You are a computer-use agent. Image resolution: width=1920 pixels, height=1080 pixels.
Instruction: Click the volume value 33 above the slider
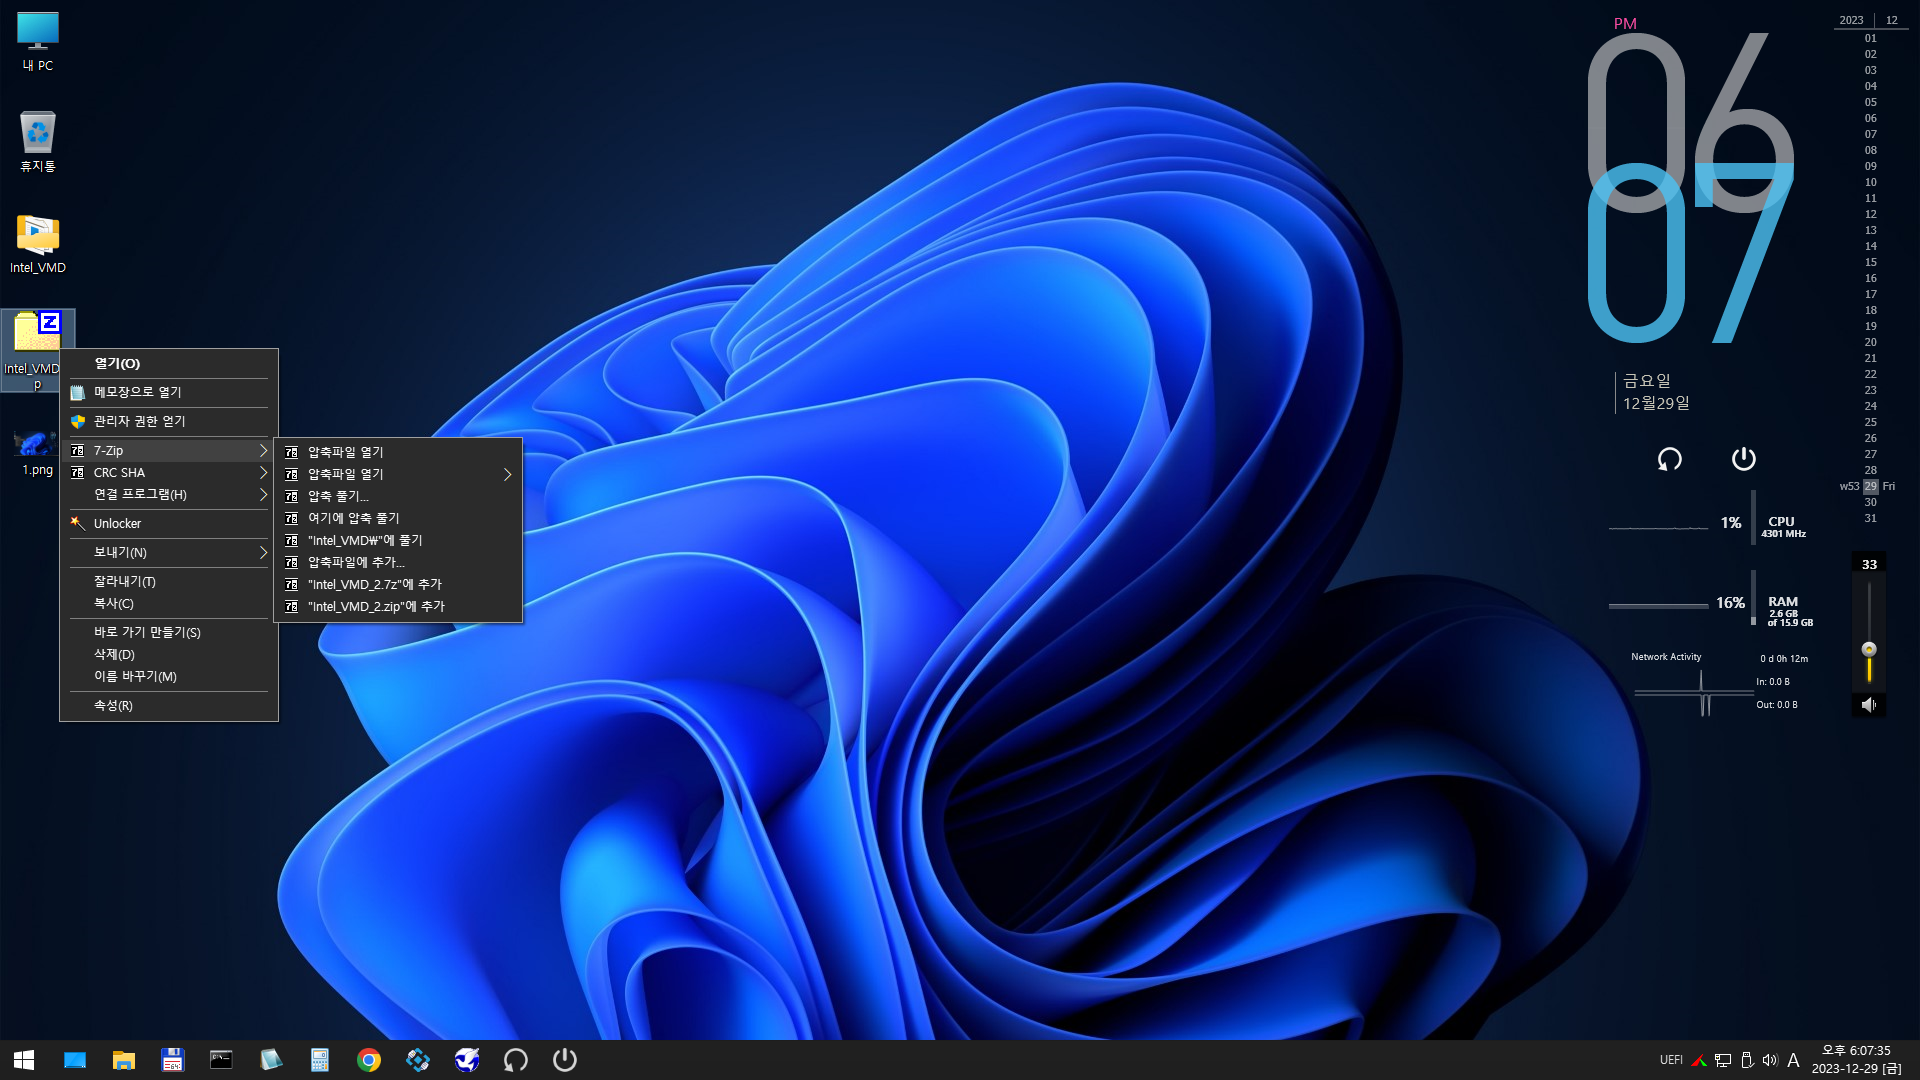pos(1869,565)
